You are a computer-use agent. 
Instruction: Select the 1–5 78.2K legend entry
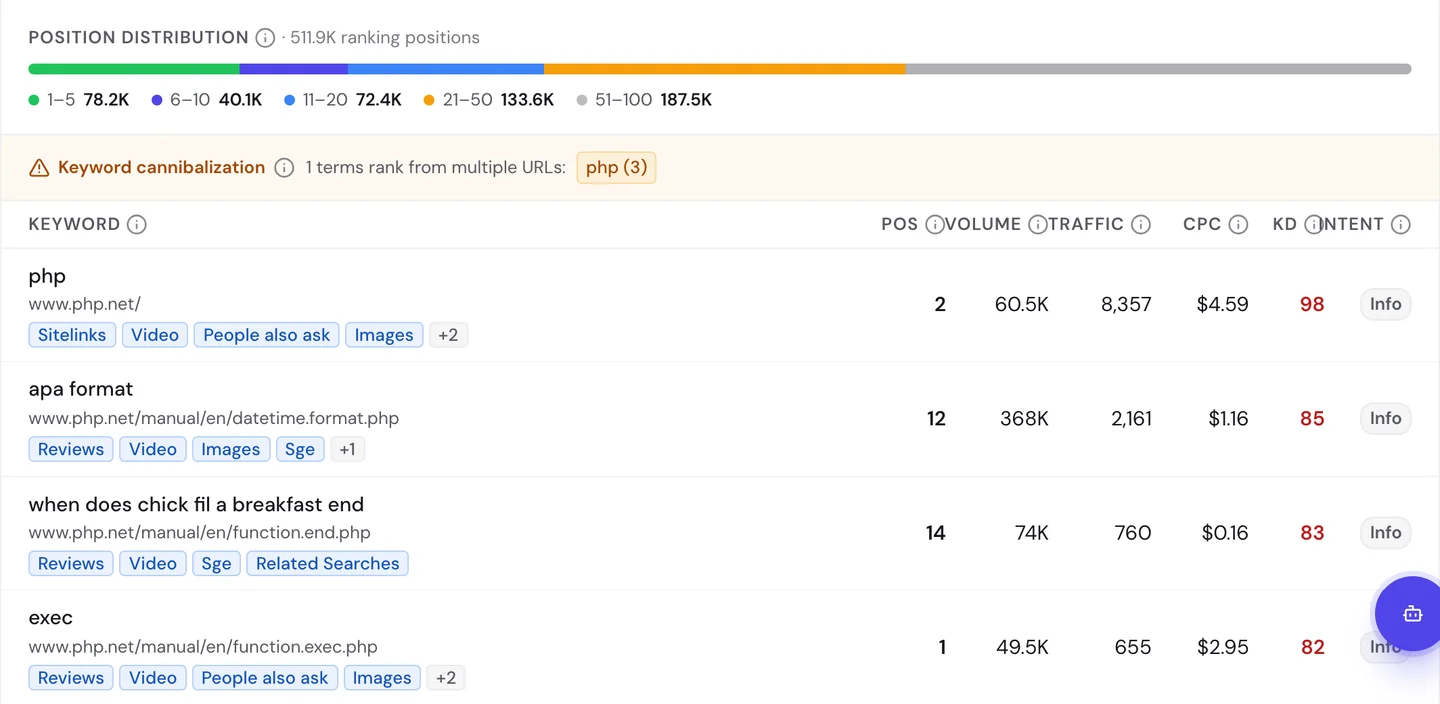pyautogui.click(x=79, y=100)
